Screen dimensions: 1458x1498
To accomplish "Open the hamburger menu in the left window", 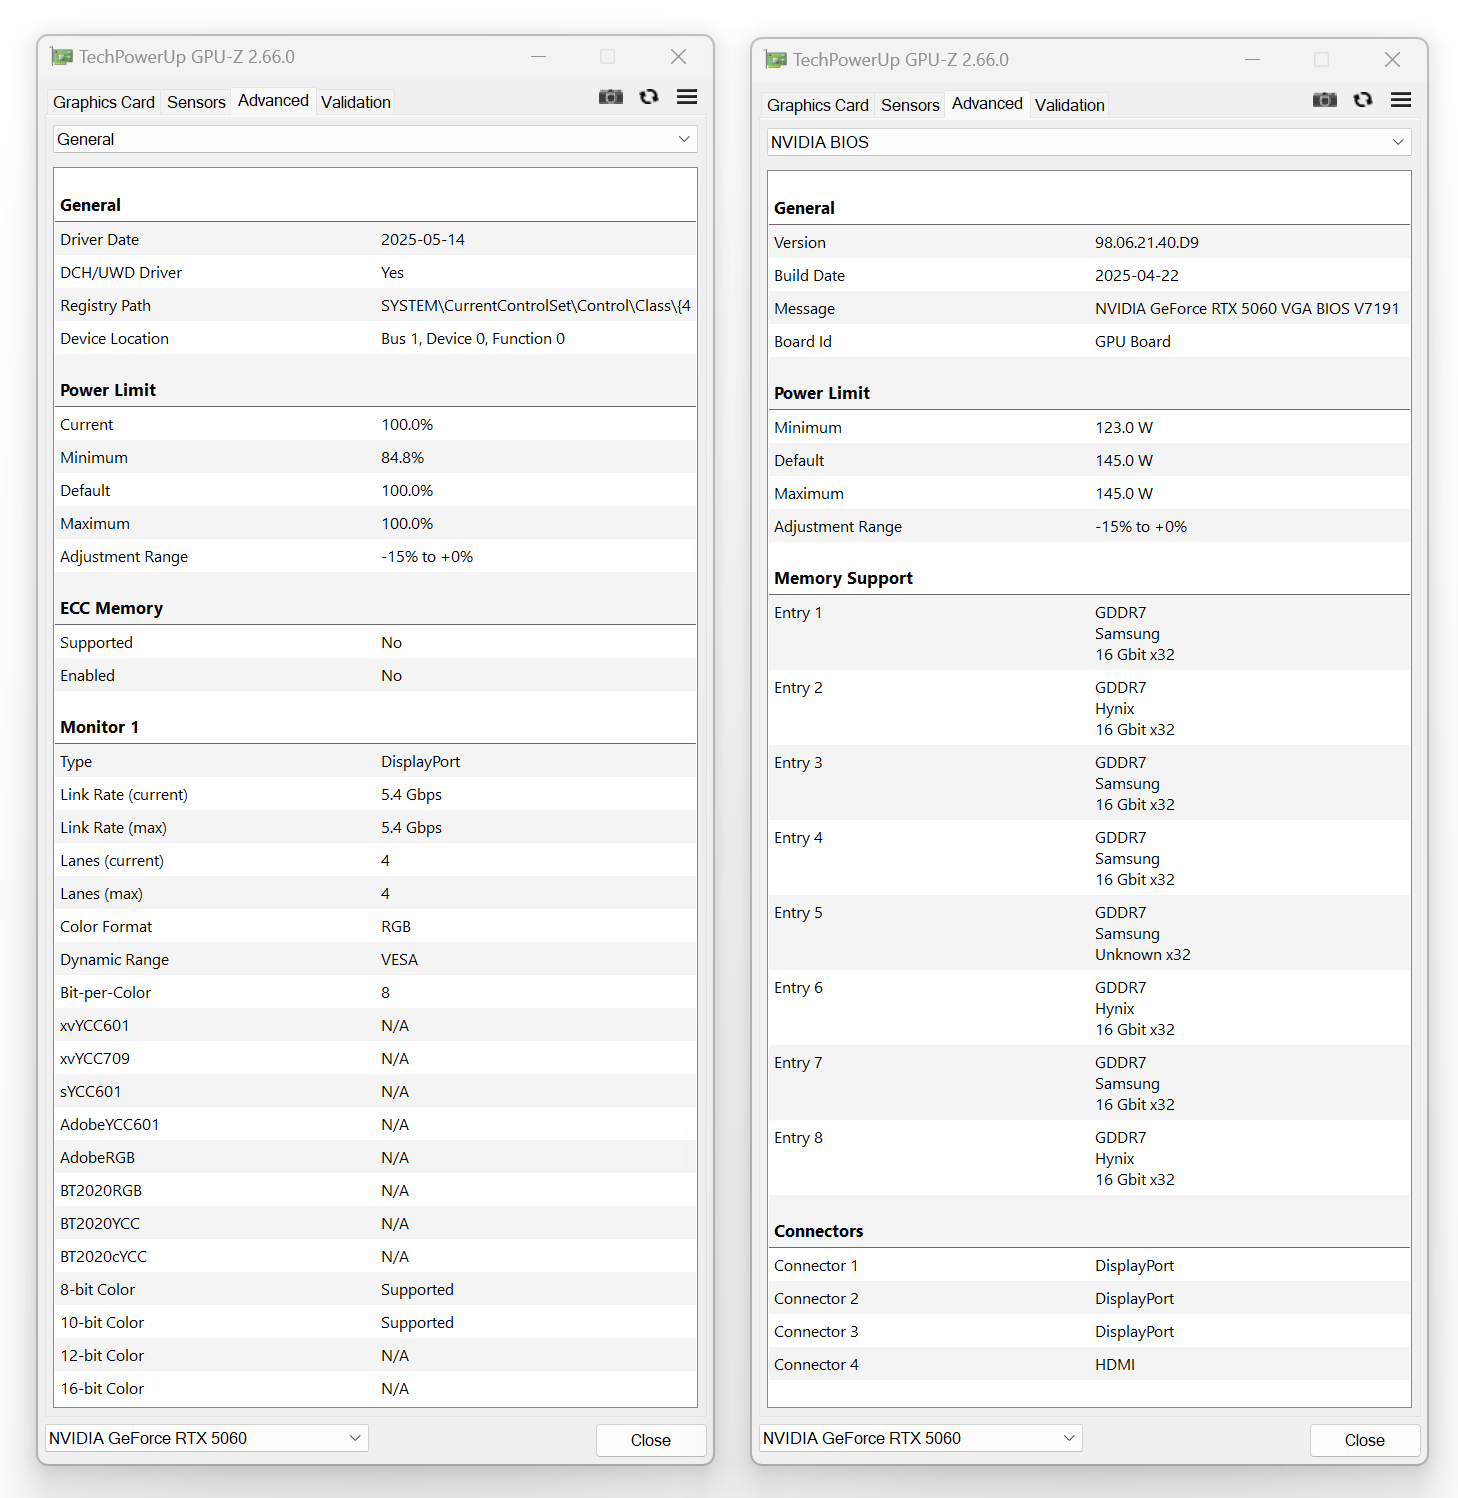I will click(x=687, y=97).
